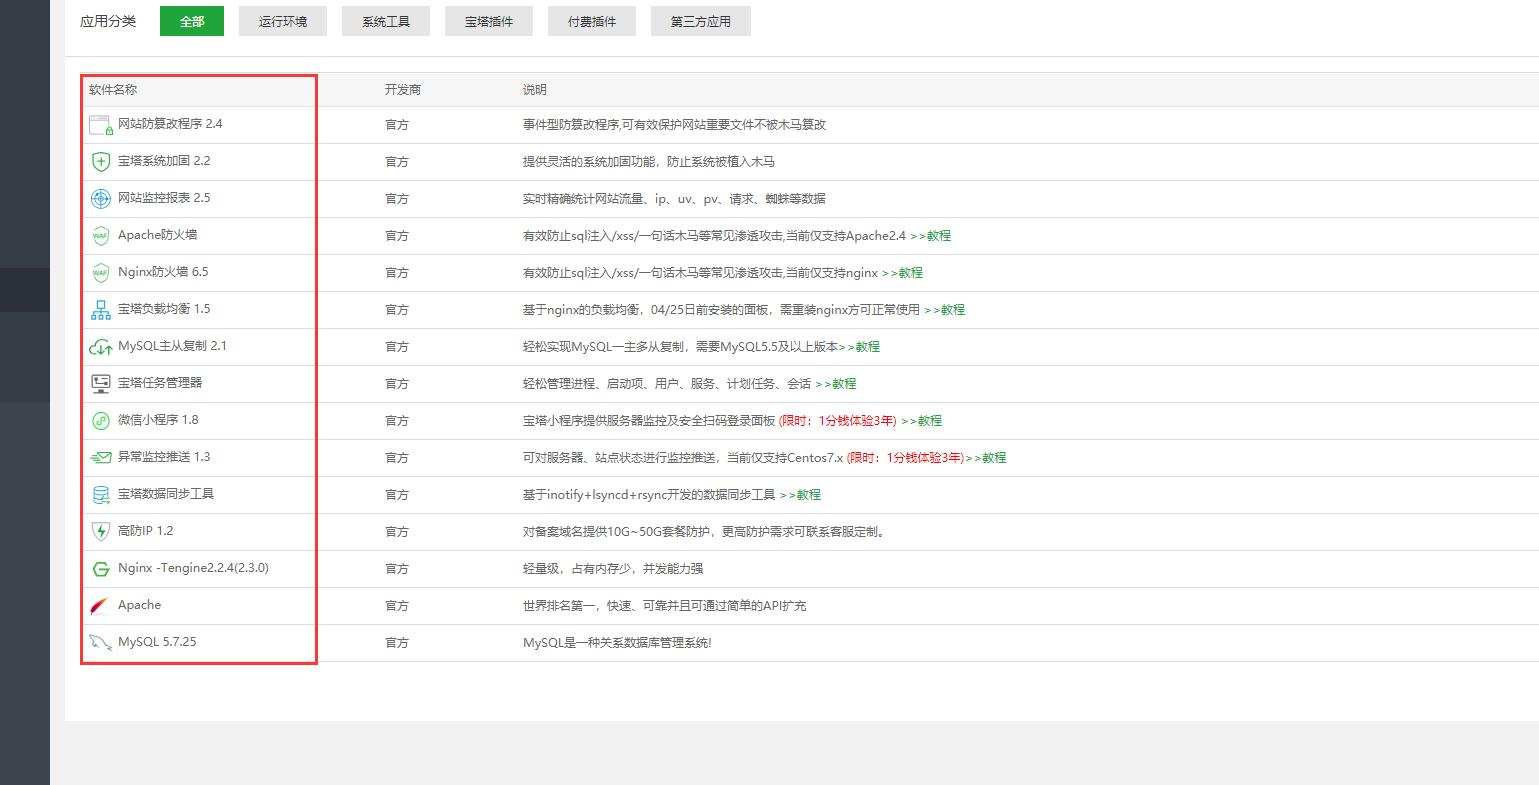Open the Nginx防火墙 6.5 name link
Viewport: 1539px width, 785px height.
(x=163, y=272)
